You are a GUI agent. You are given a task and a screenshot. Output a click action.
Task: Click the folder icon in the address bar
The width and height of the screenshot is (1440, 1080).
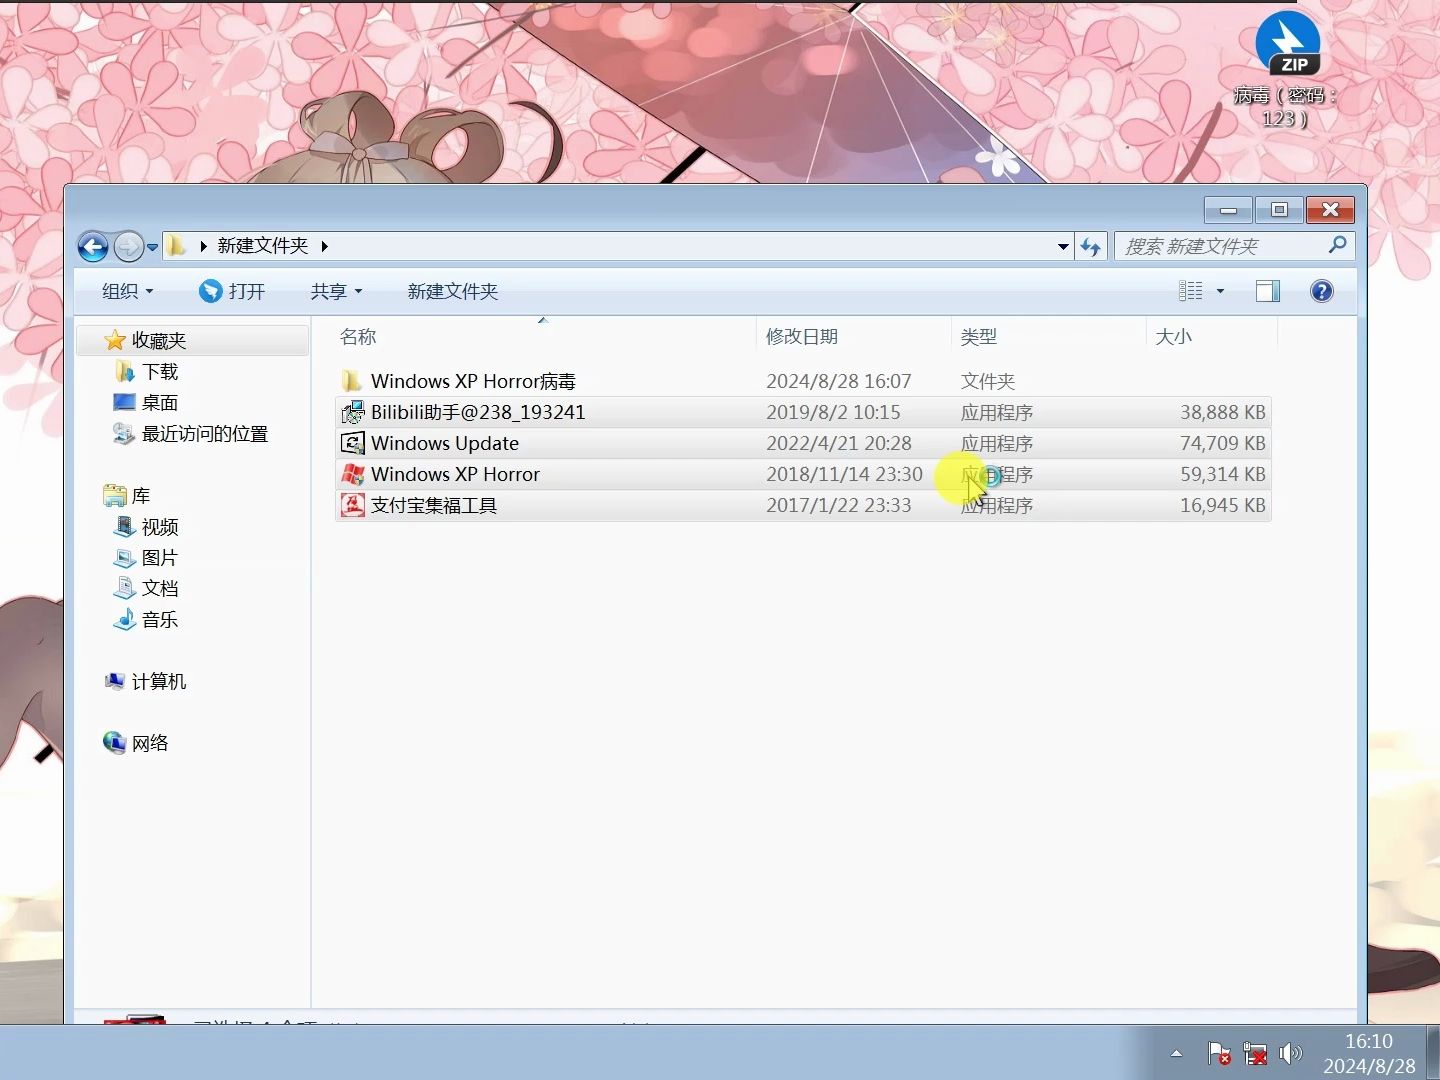[177, 246]
